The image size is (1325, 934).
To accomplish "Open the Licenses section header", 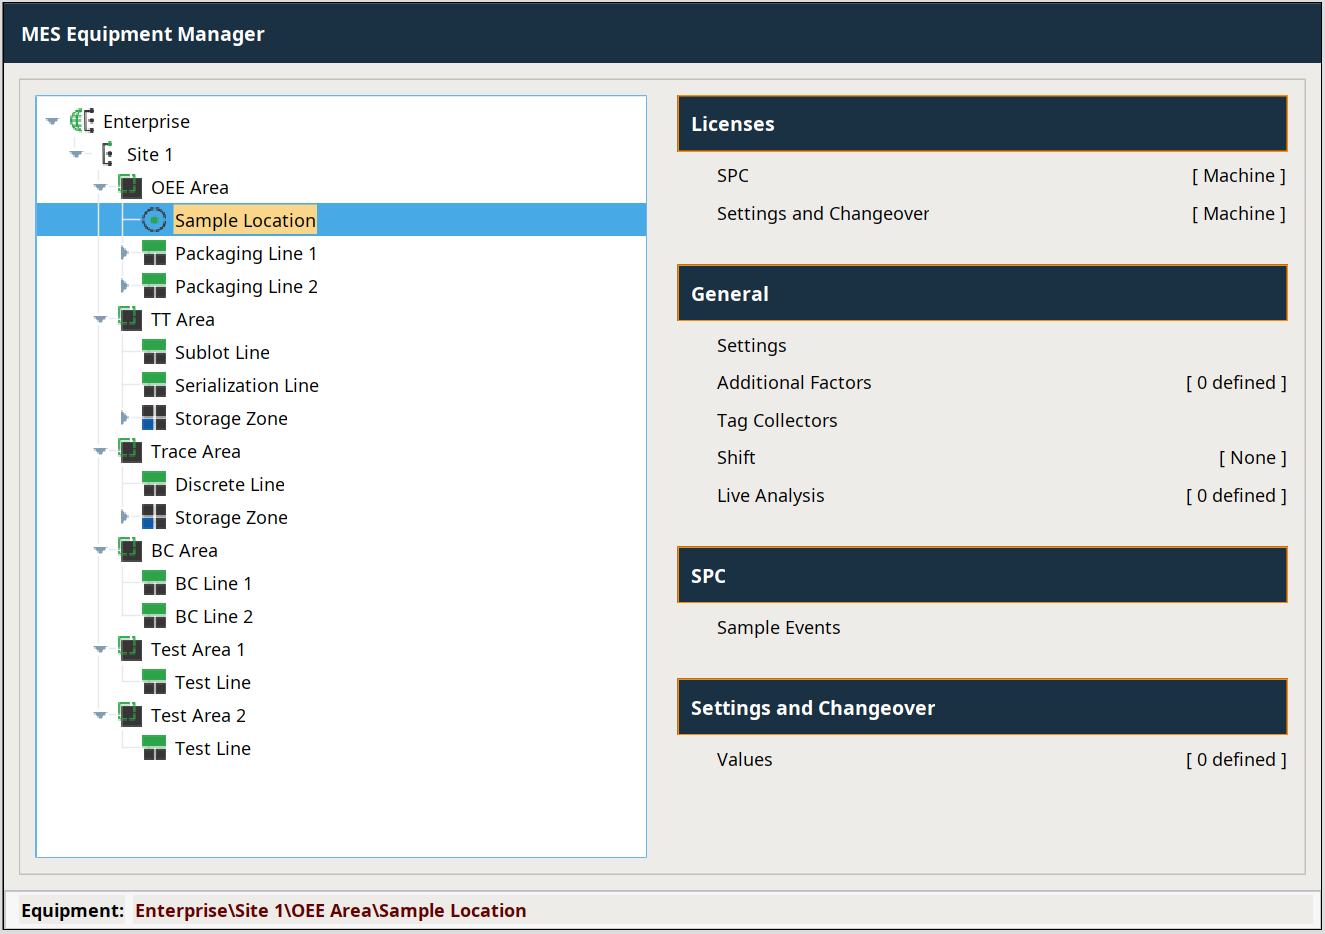I will tap(981, 124).
